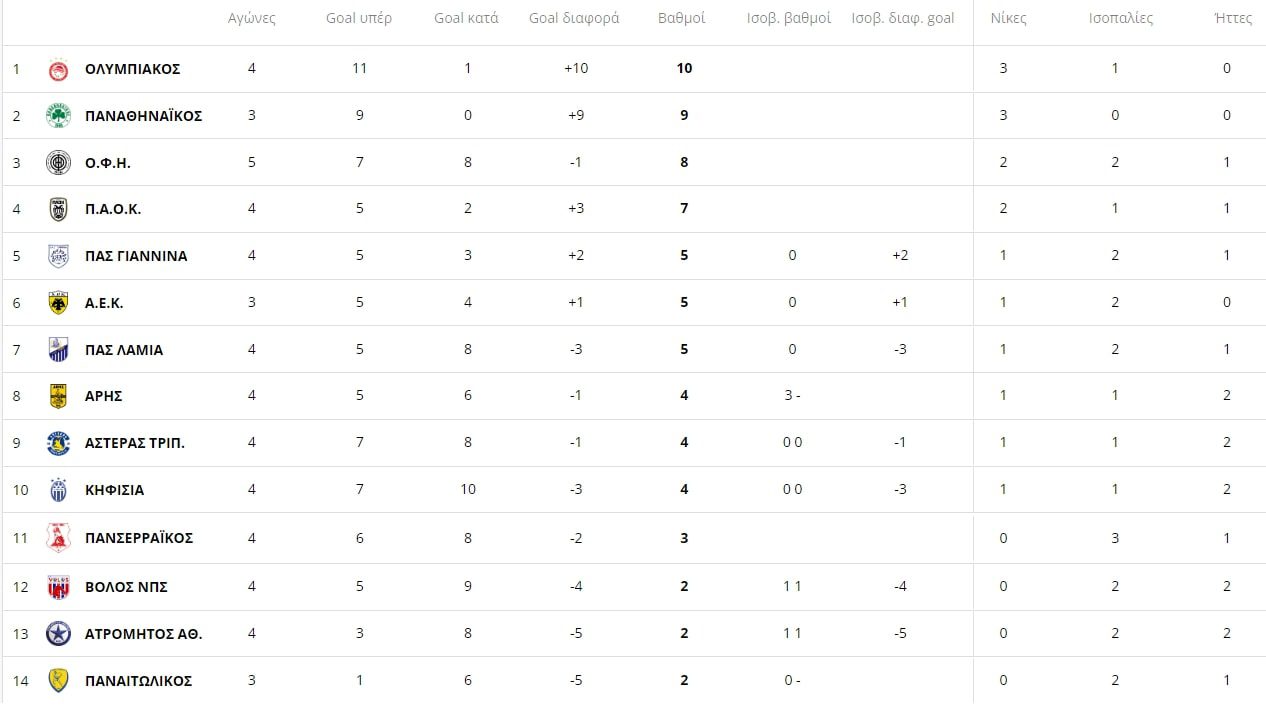The image size is (1266, 720).
Task: Open the ΟΛΥΜΠΙΑΚΟΣ team name link
Action: tap(133, 69)
